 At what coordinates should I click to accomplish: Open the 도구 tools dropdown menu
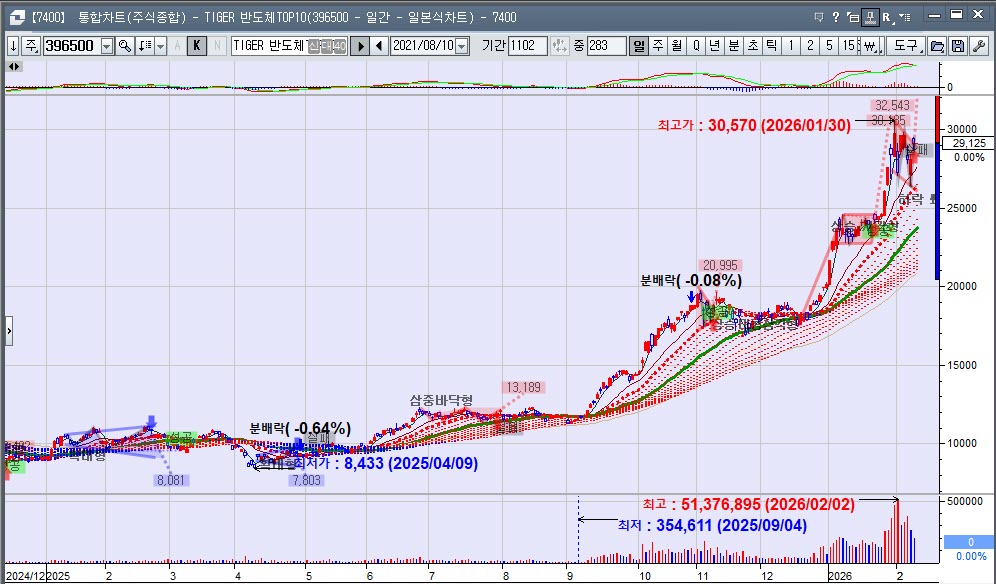pyautogui.click(x=907, y=46)
